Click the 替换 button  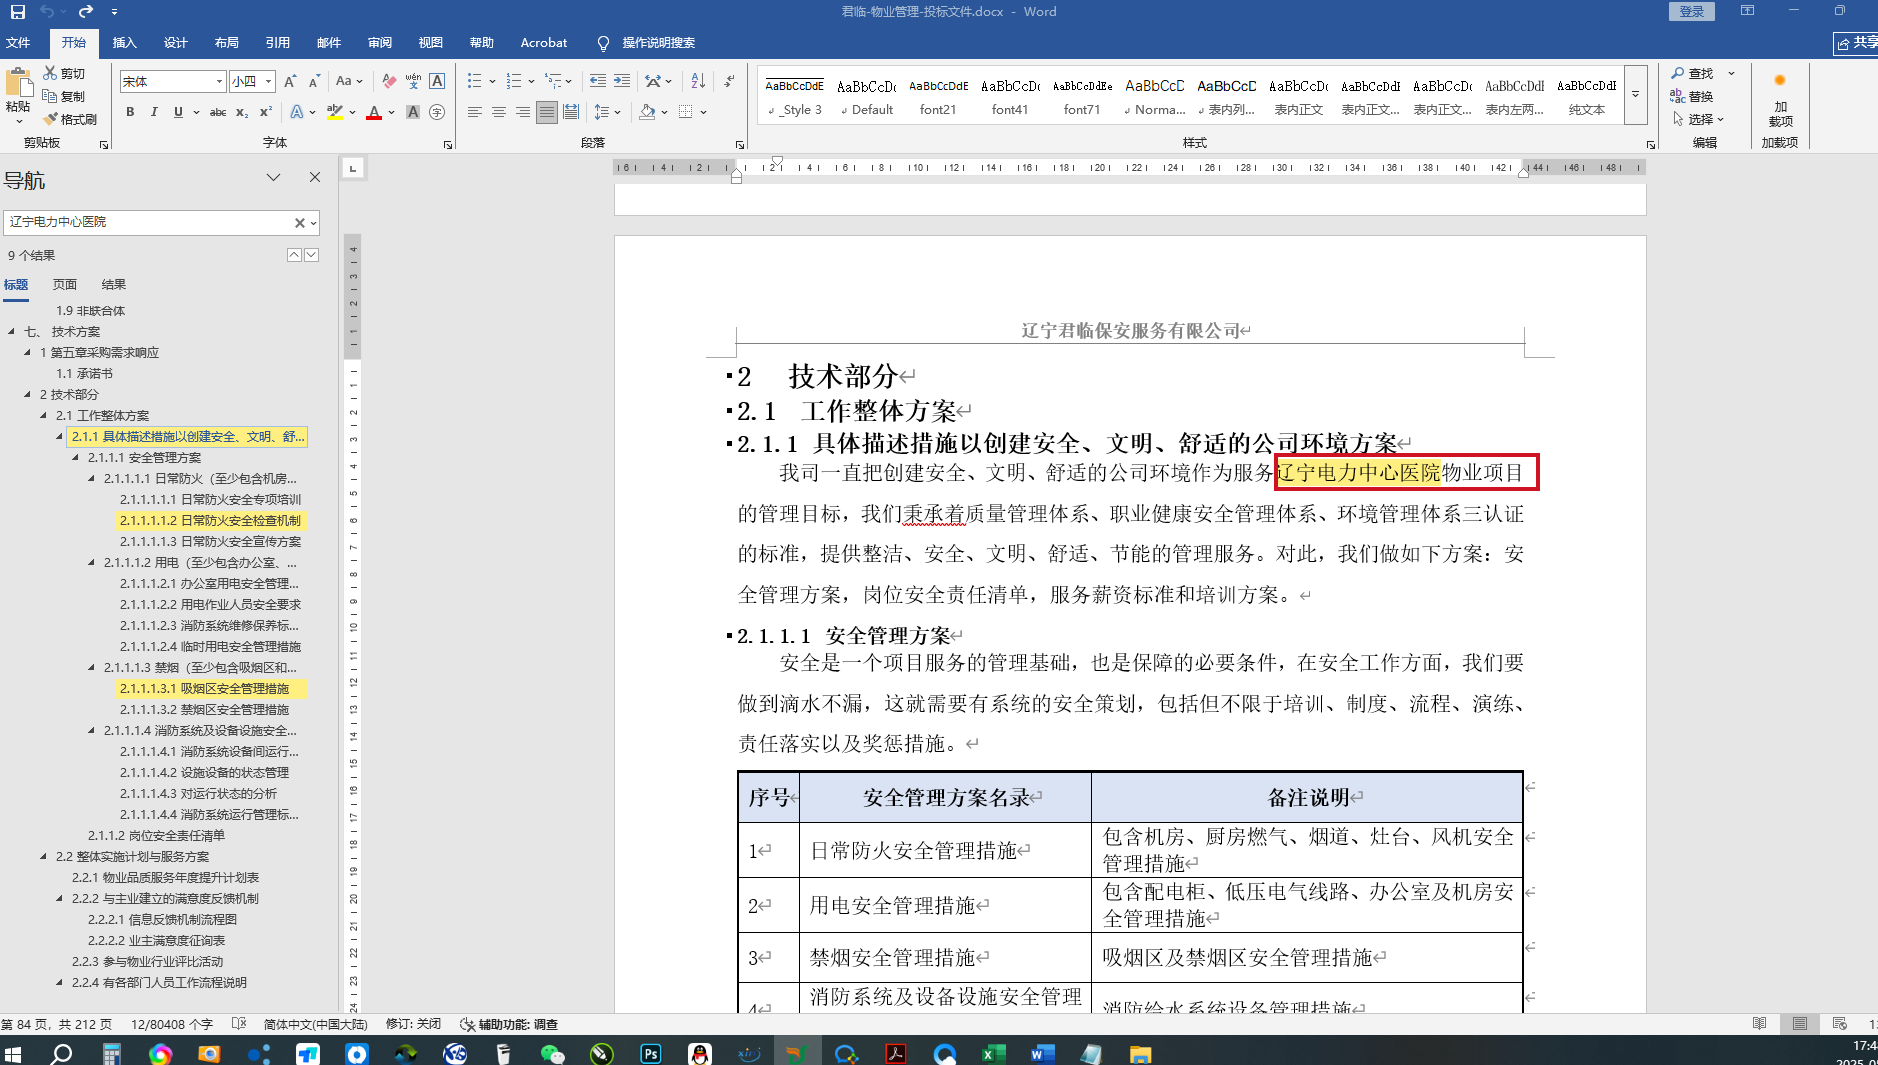[x=1692, y=96]
